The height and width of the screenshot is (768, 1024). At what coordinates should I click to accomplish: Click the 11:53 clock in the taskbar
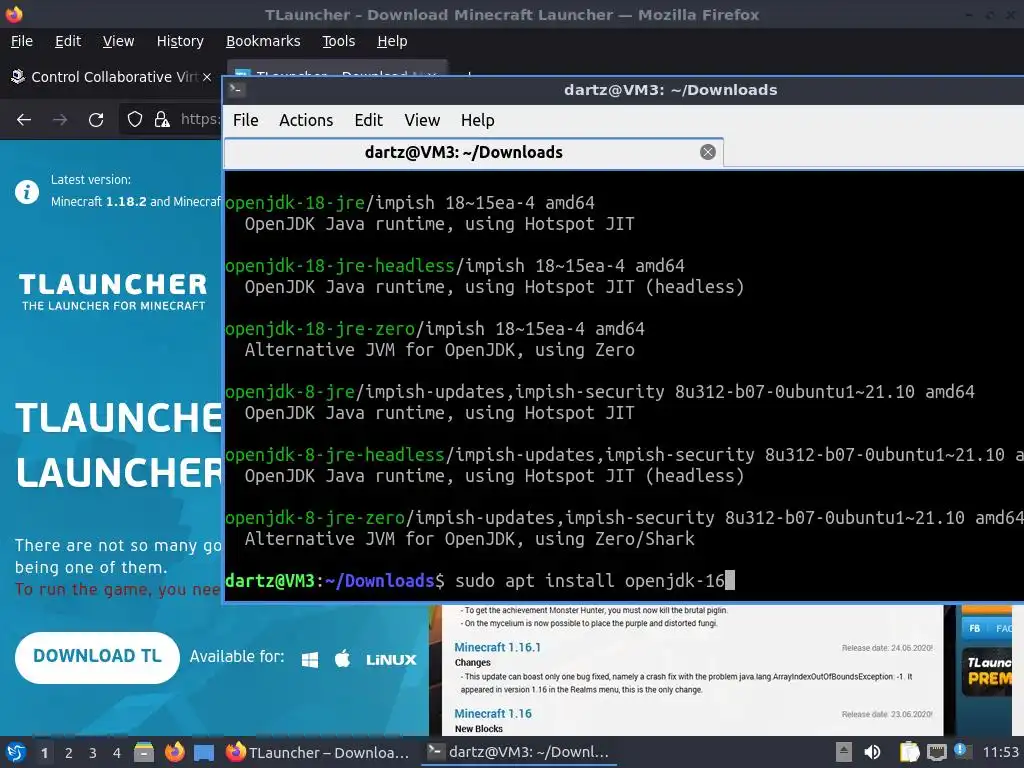tap(1000, 752)
